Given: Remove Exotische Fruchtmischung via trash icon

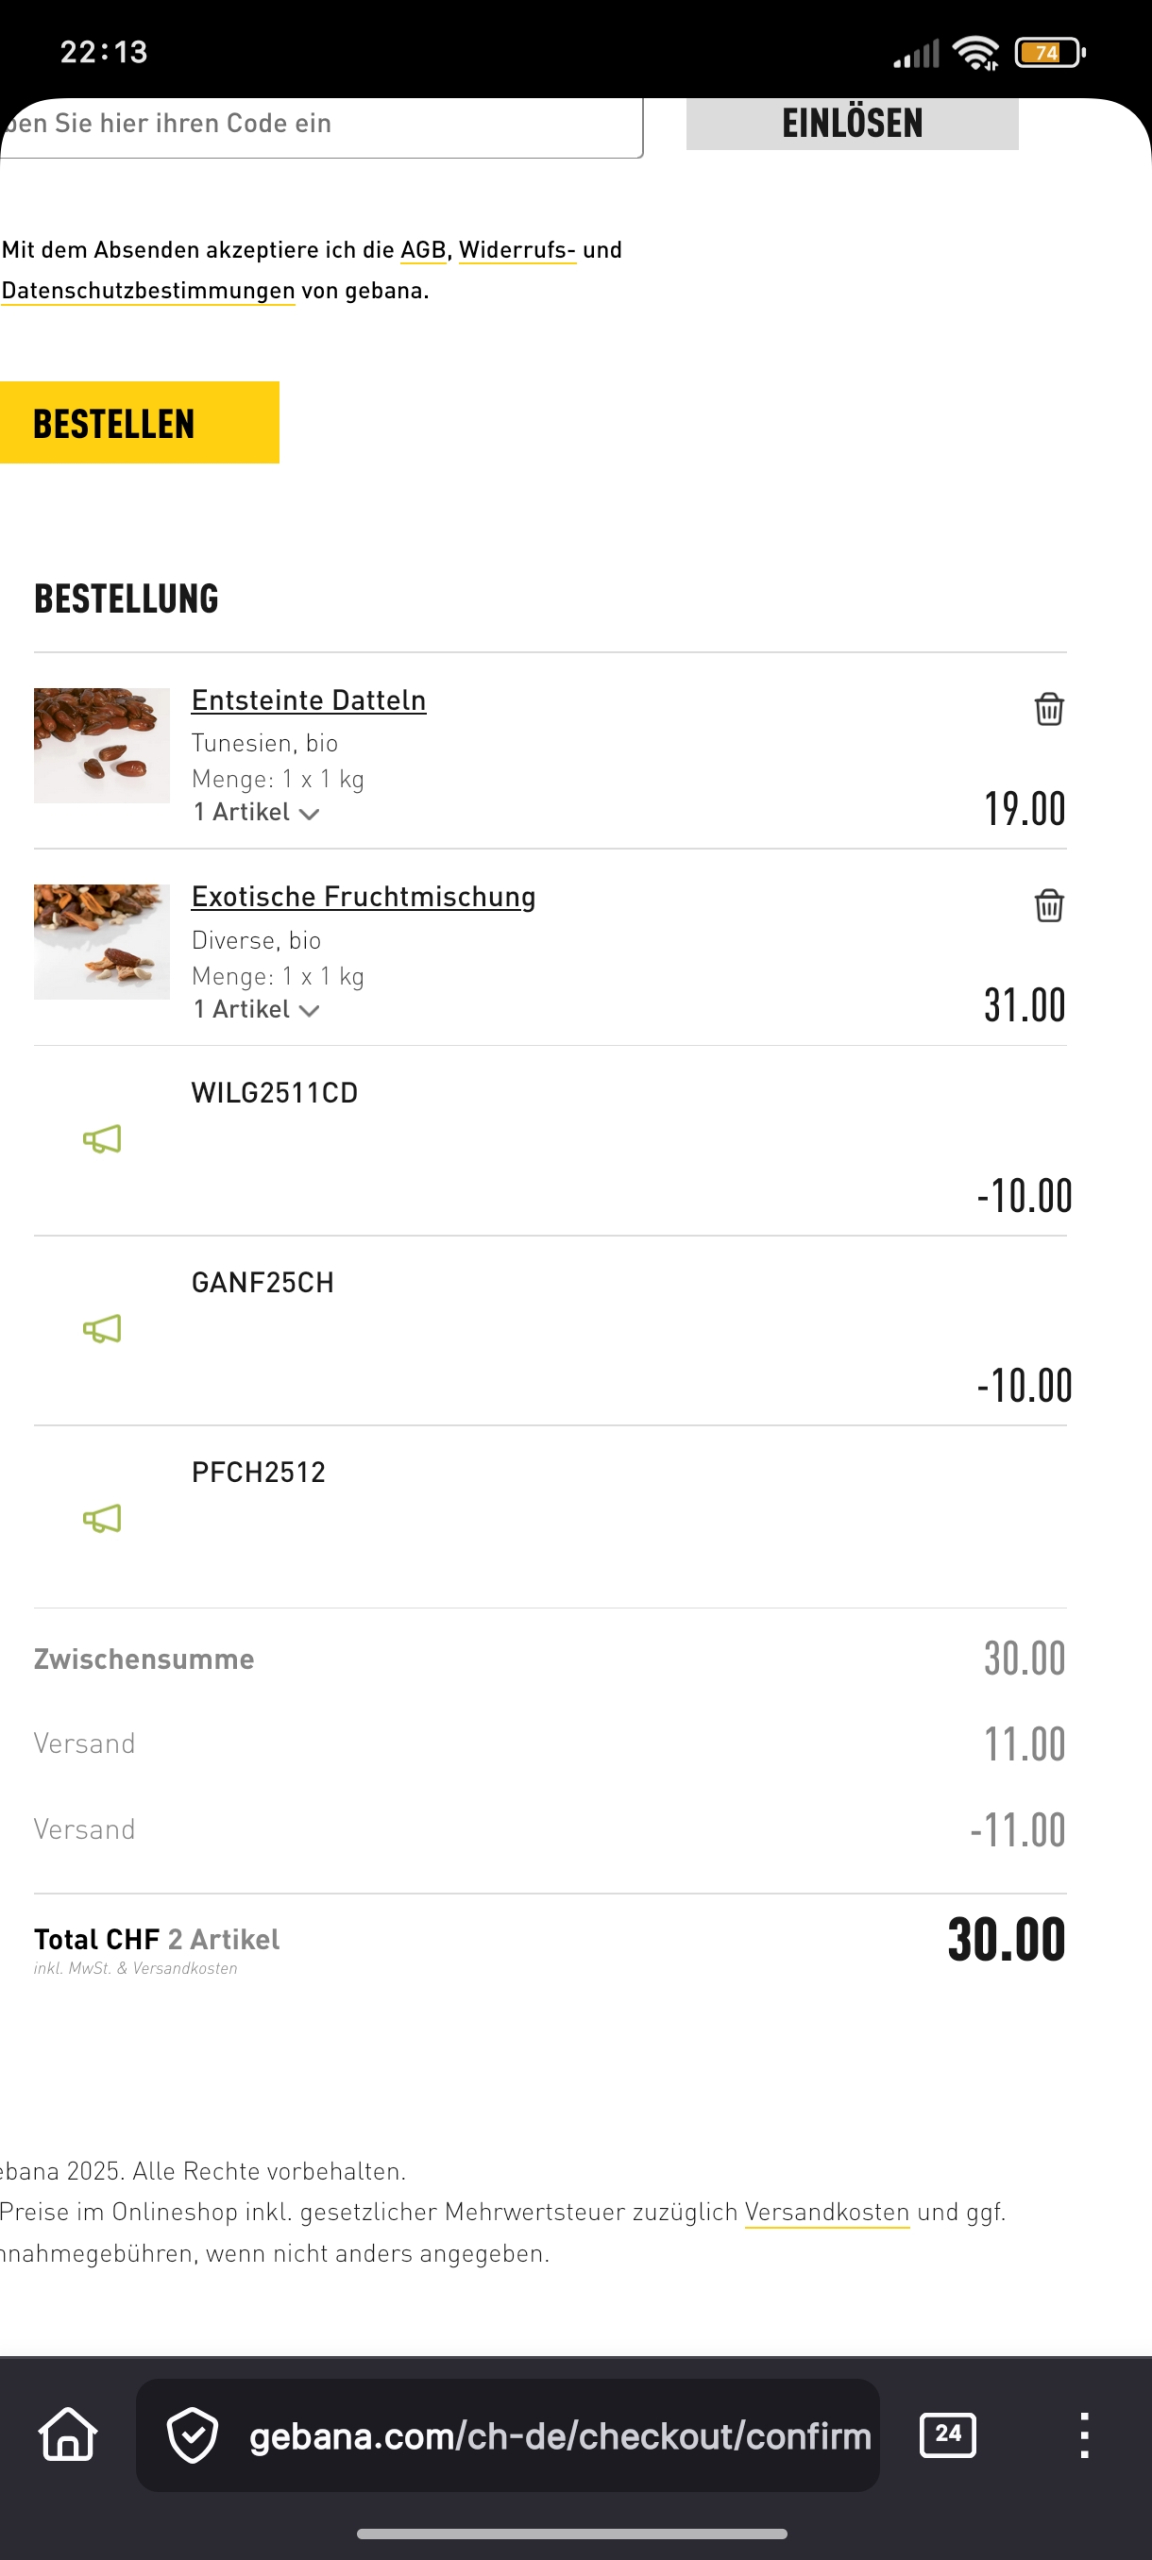Looking at the screenshot, I should click(x=1048, y=906).
